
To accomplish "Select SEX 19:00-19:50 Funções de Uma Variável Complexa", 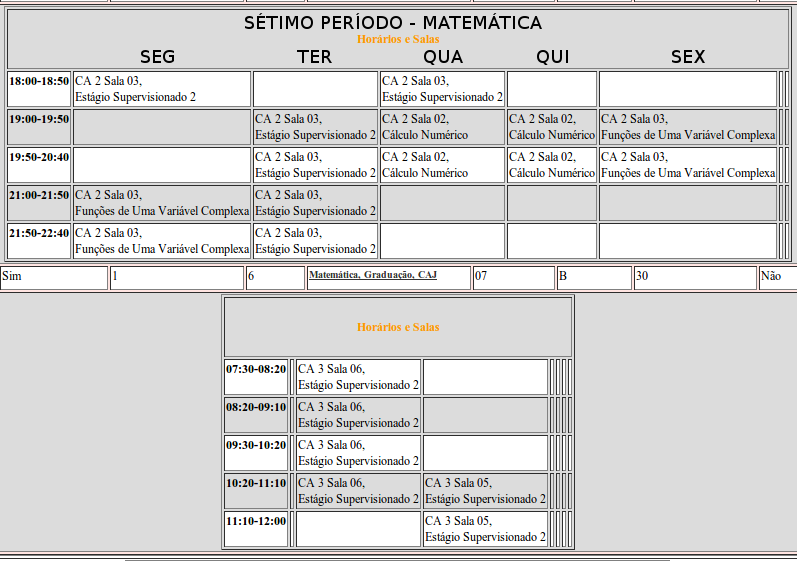I will (688, 127).
